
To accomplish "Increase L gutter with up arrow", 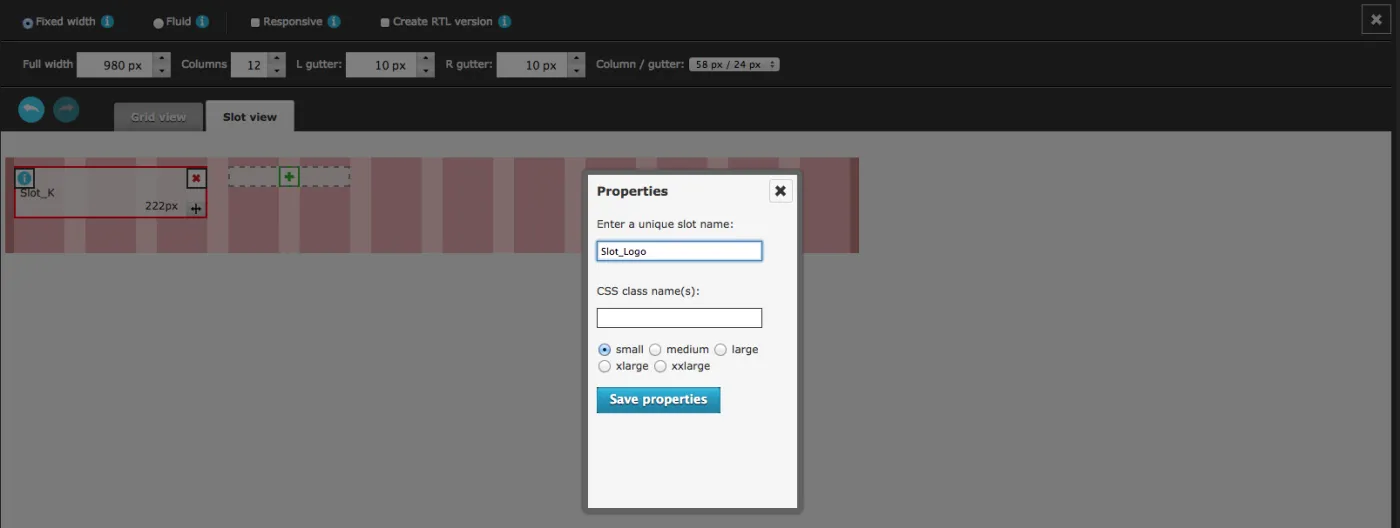I will tap(426, 58).
